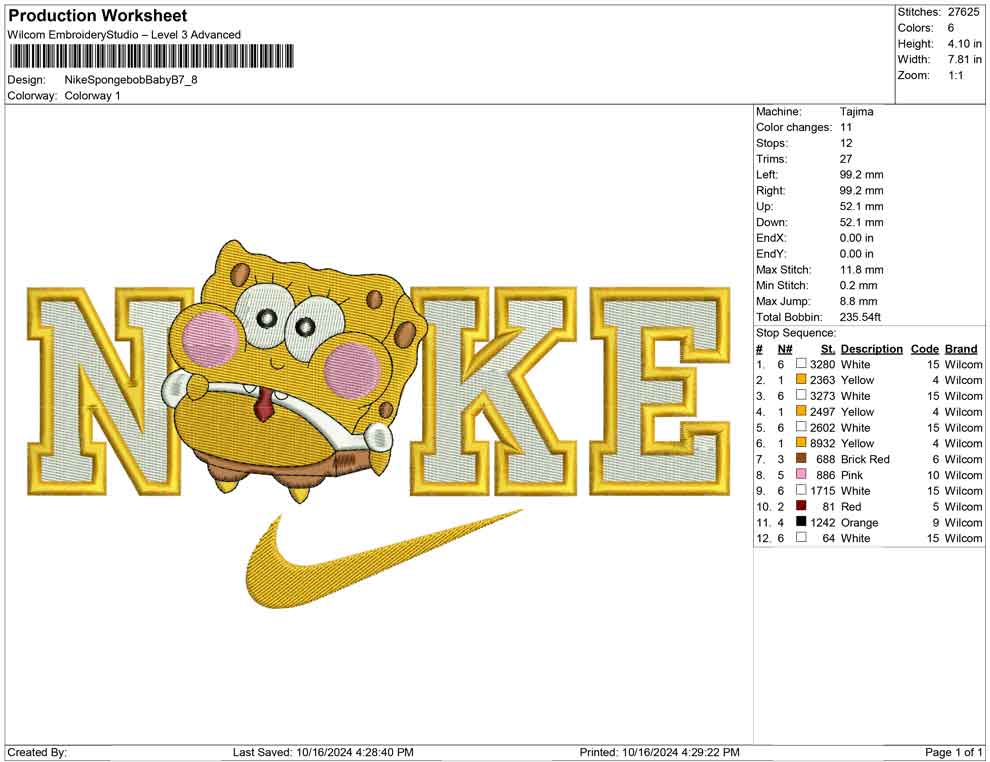Click the Trims value 27
Viewport: 990px width, 762px height.
846,159
